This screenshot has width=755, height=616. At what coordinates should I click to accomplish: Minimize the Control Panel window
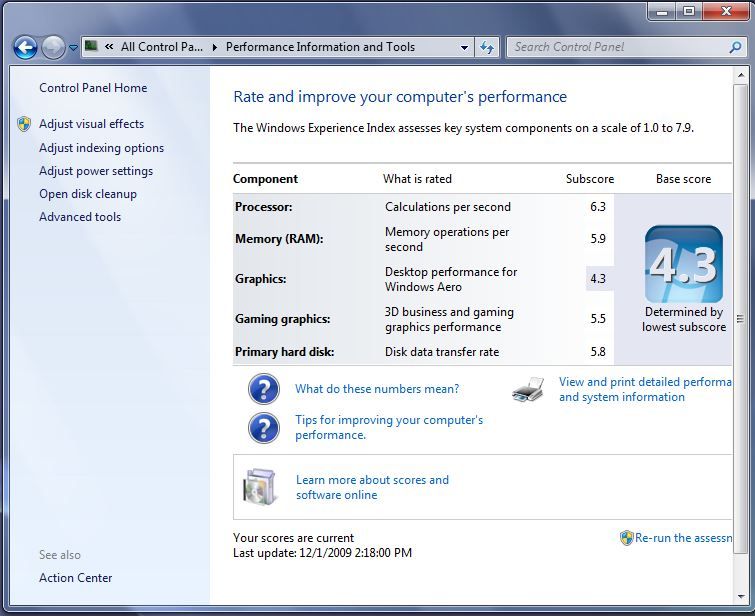tap(662, 11)
